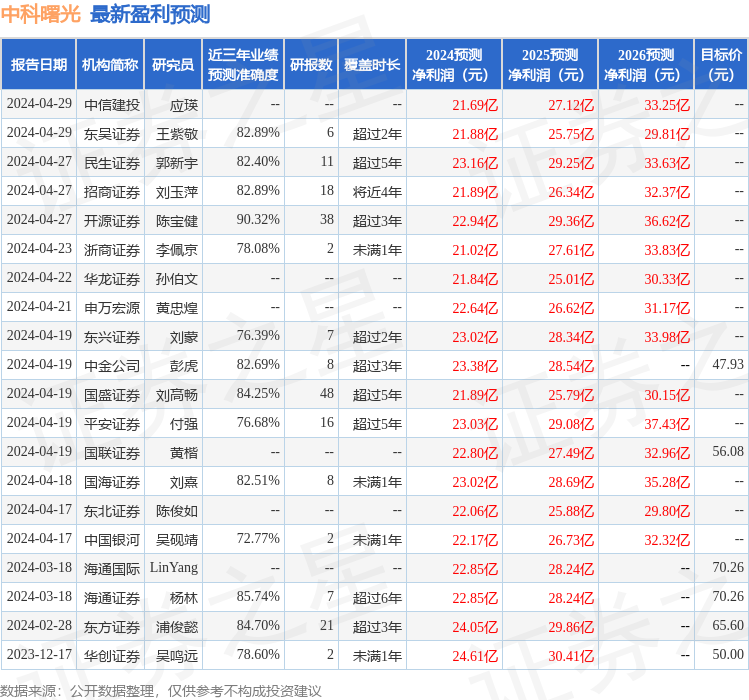Select the 覆盖时长 column header
Screen dimensions: 749x700
pos(372,65)
